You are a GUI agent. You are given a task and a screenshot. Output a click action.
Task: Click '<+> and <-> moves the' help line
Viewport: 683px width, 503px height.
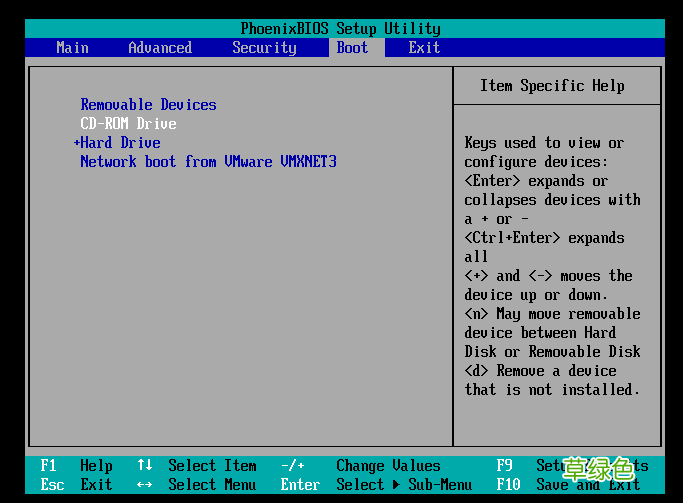[548, 276]
